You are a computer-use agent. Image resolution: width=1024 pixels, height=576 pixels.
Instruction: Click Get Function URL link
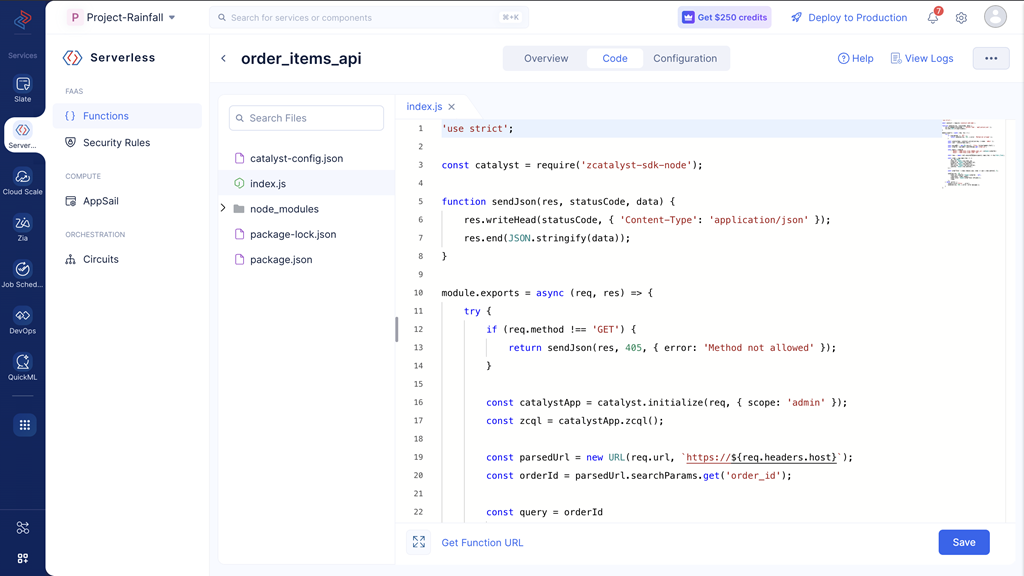click(482, 543)
